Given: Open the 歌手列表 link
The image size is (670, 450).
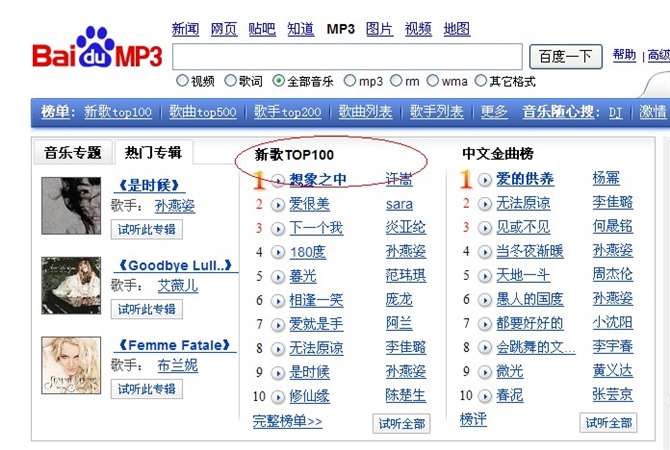Looking at the screenshot, I should [437, 112].
